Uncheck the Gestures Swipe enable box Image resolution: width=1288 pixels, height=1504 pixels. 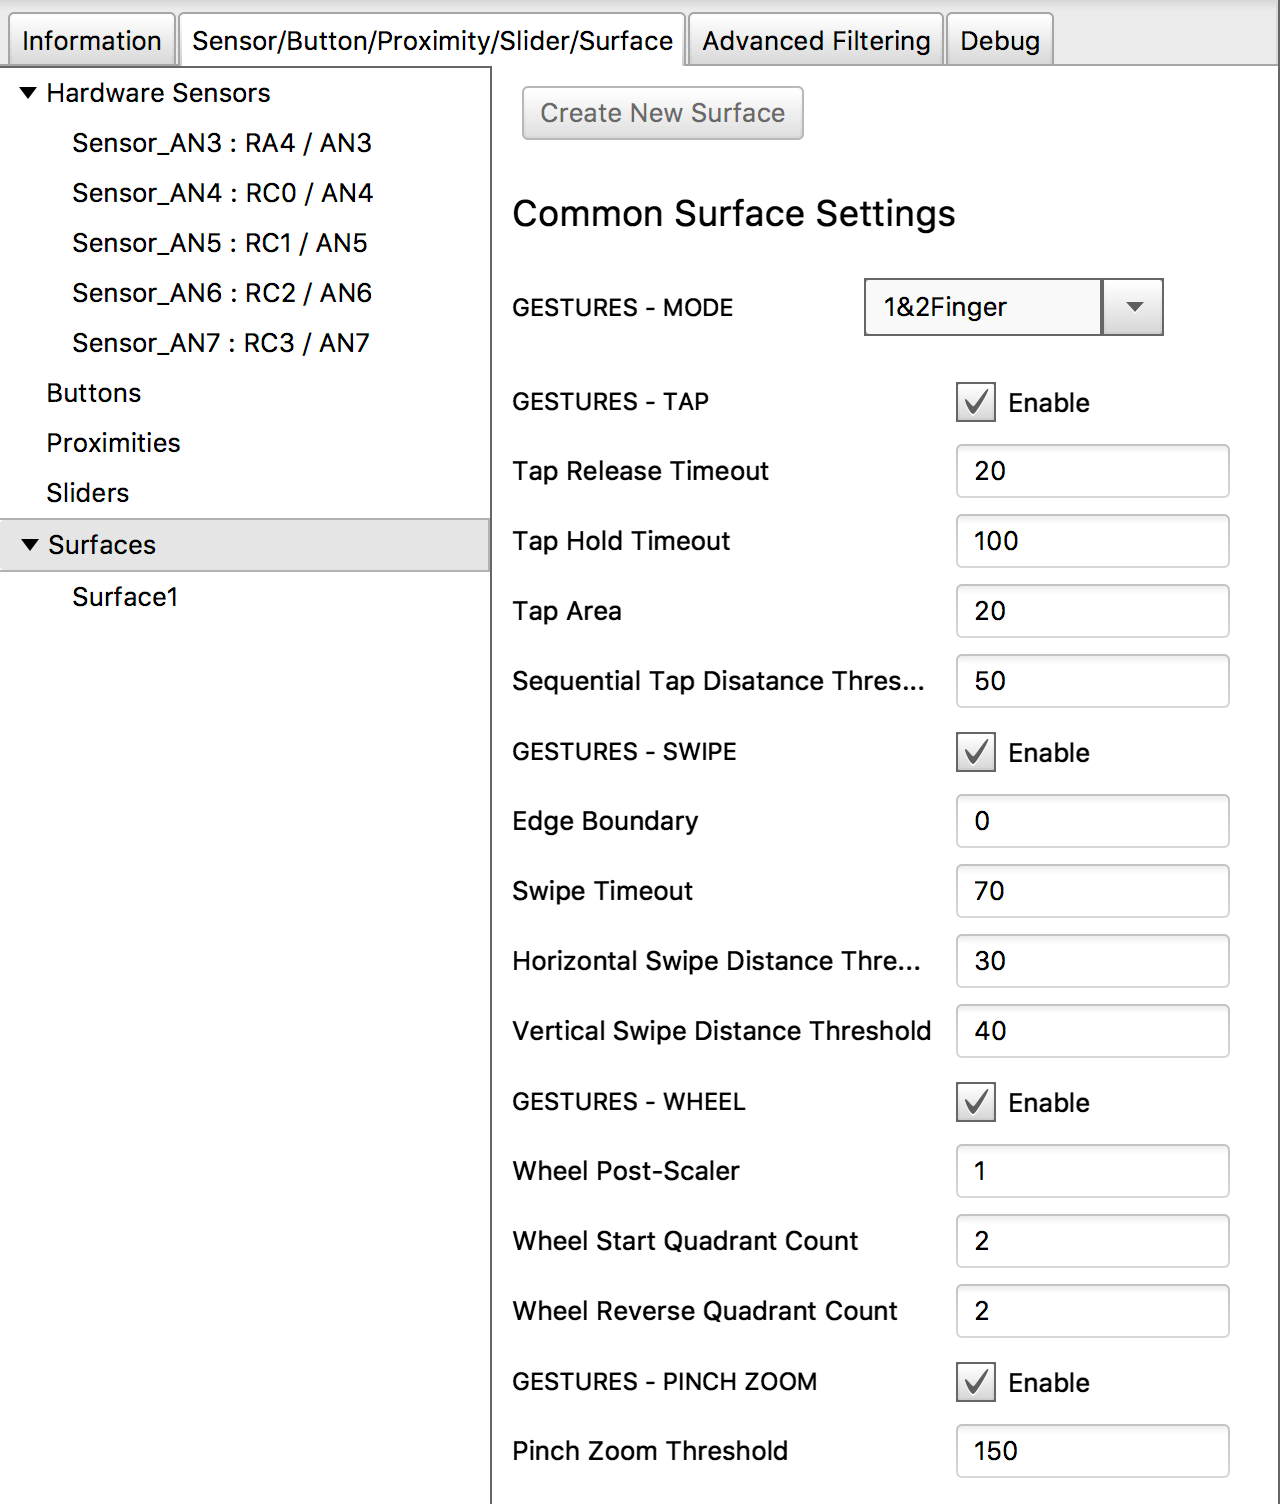(x=975, y=752)
